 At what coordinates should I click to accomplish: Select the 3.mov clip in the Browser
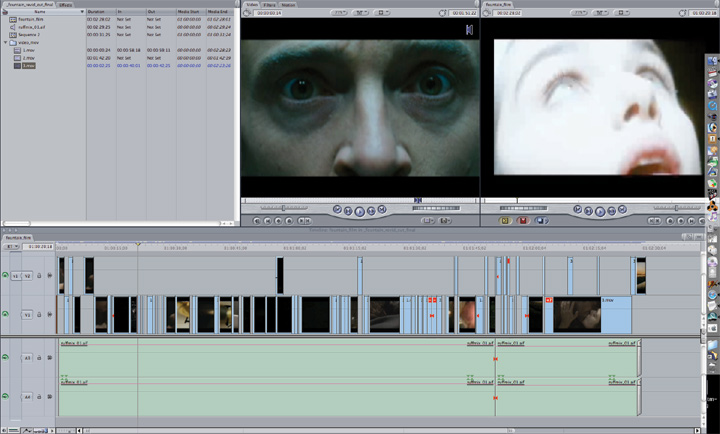pyautogui.click(x=29, y=65)
